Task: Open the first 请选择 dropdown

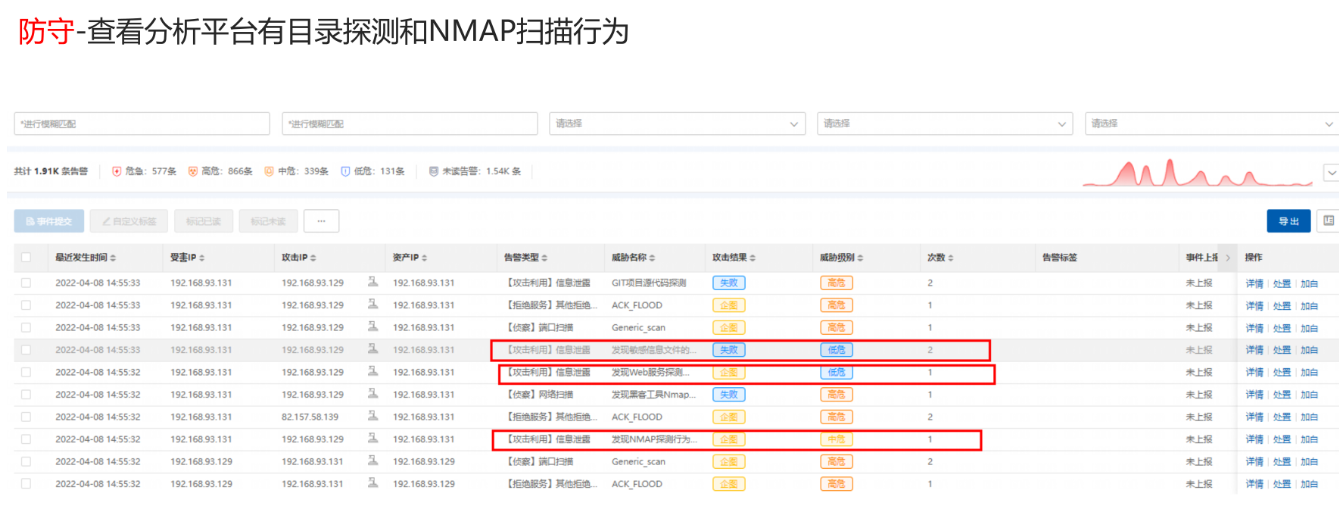Action: [x=677, y=124]
